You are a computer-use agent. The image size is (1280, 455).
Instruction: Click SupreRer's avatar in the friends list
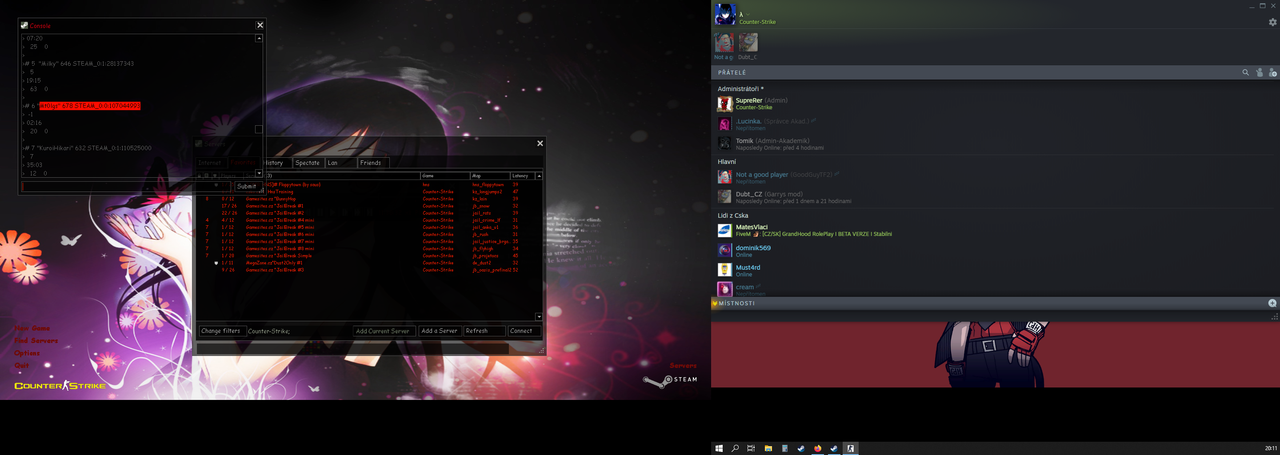pos(725,103)
